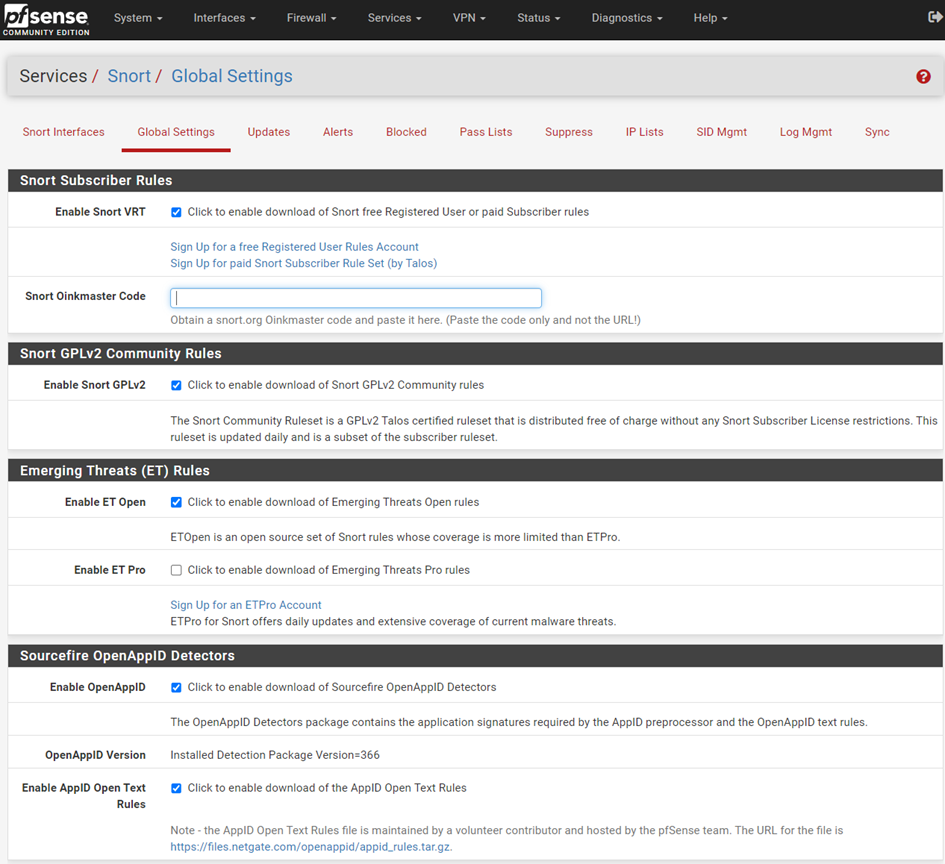The width and height of the screenshot is (945, 864).
Task: Open the Suppress tab
Action: (568, 132)
